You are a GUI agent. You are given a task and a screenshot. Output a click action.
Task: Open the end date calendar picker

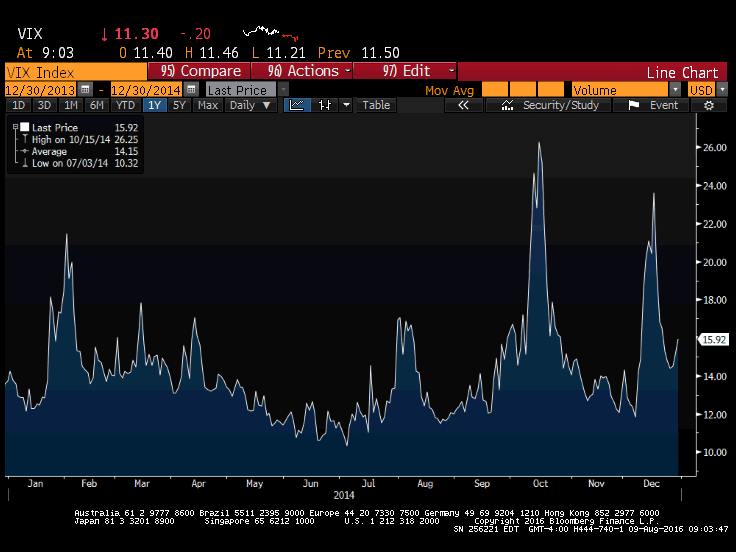point(189,90)
